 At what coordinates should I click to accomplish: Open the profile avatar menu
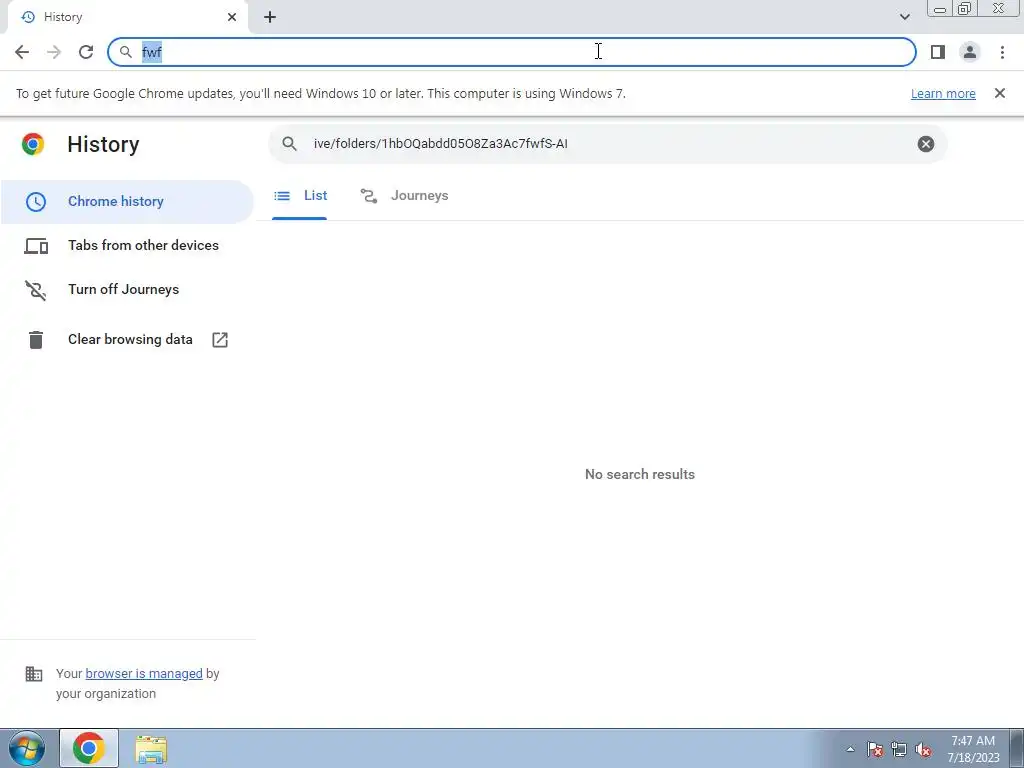[970, 52]
